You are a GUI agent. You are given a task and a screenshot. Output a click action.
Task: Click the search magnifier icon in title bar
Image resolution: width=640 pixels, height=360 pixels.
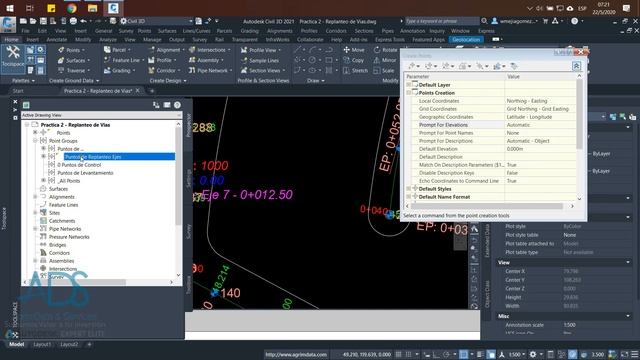pyautogui.click(x=484, y=21)
